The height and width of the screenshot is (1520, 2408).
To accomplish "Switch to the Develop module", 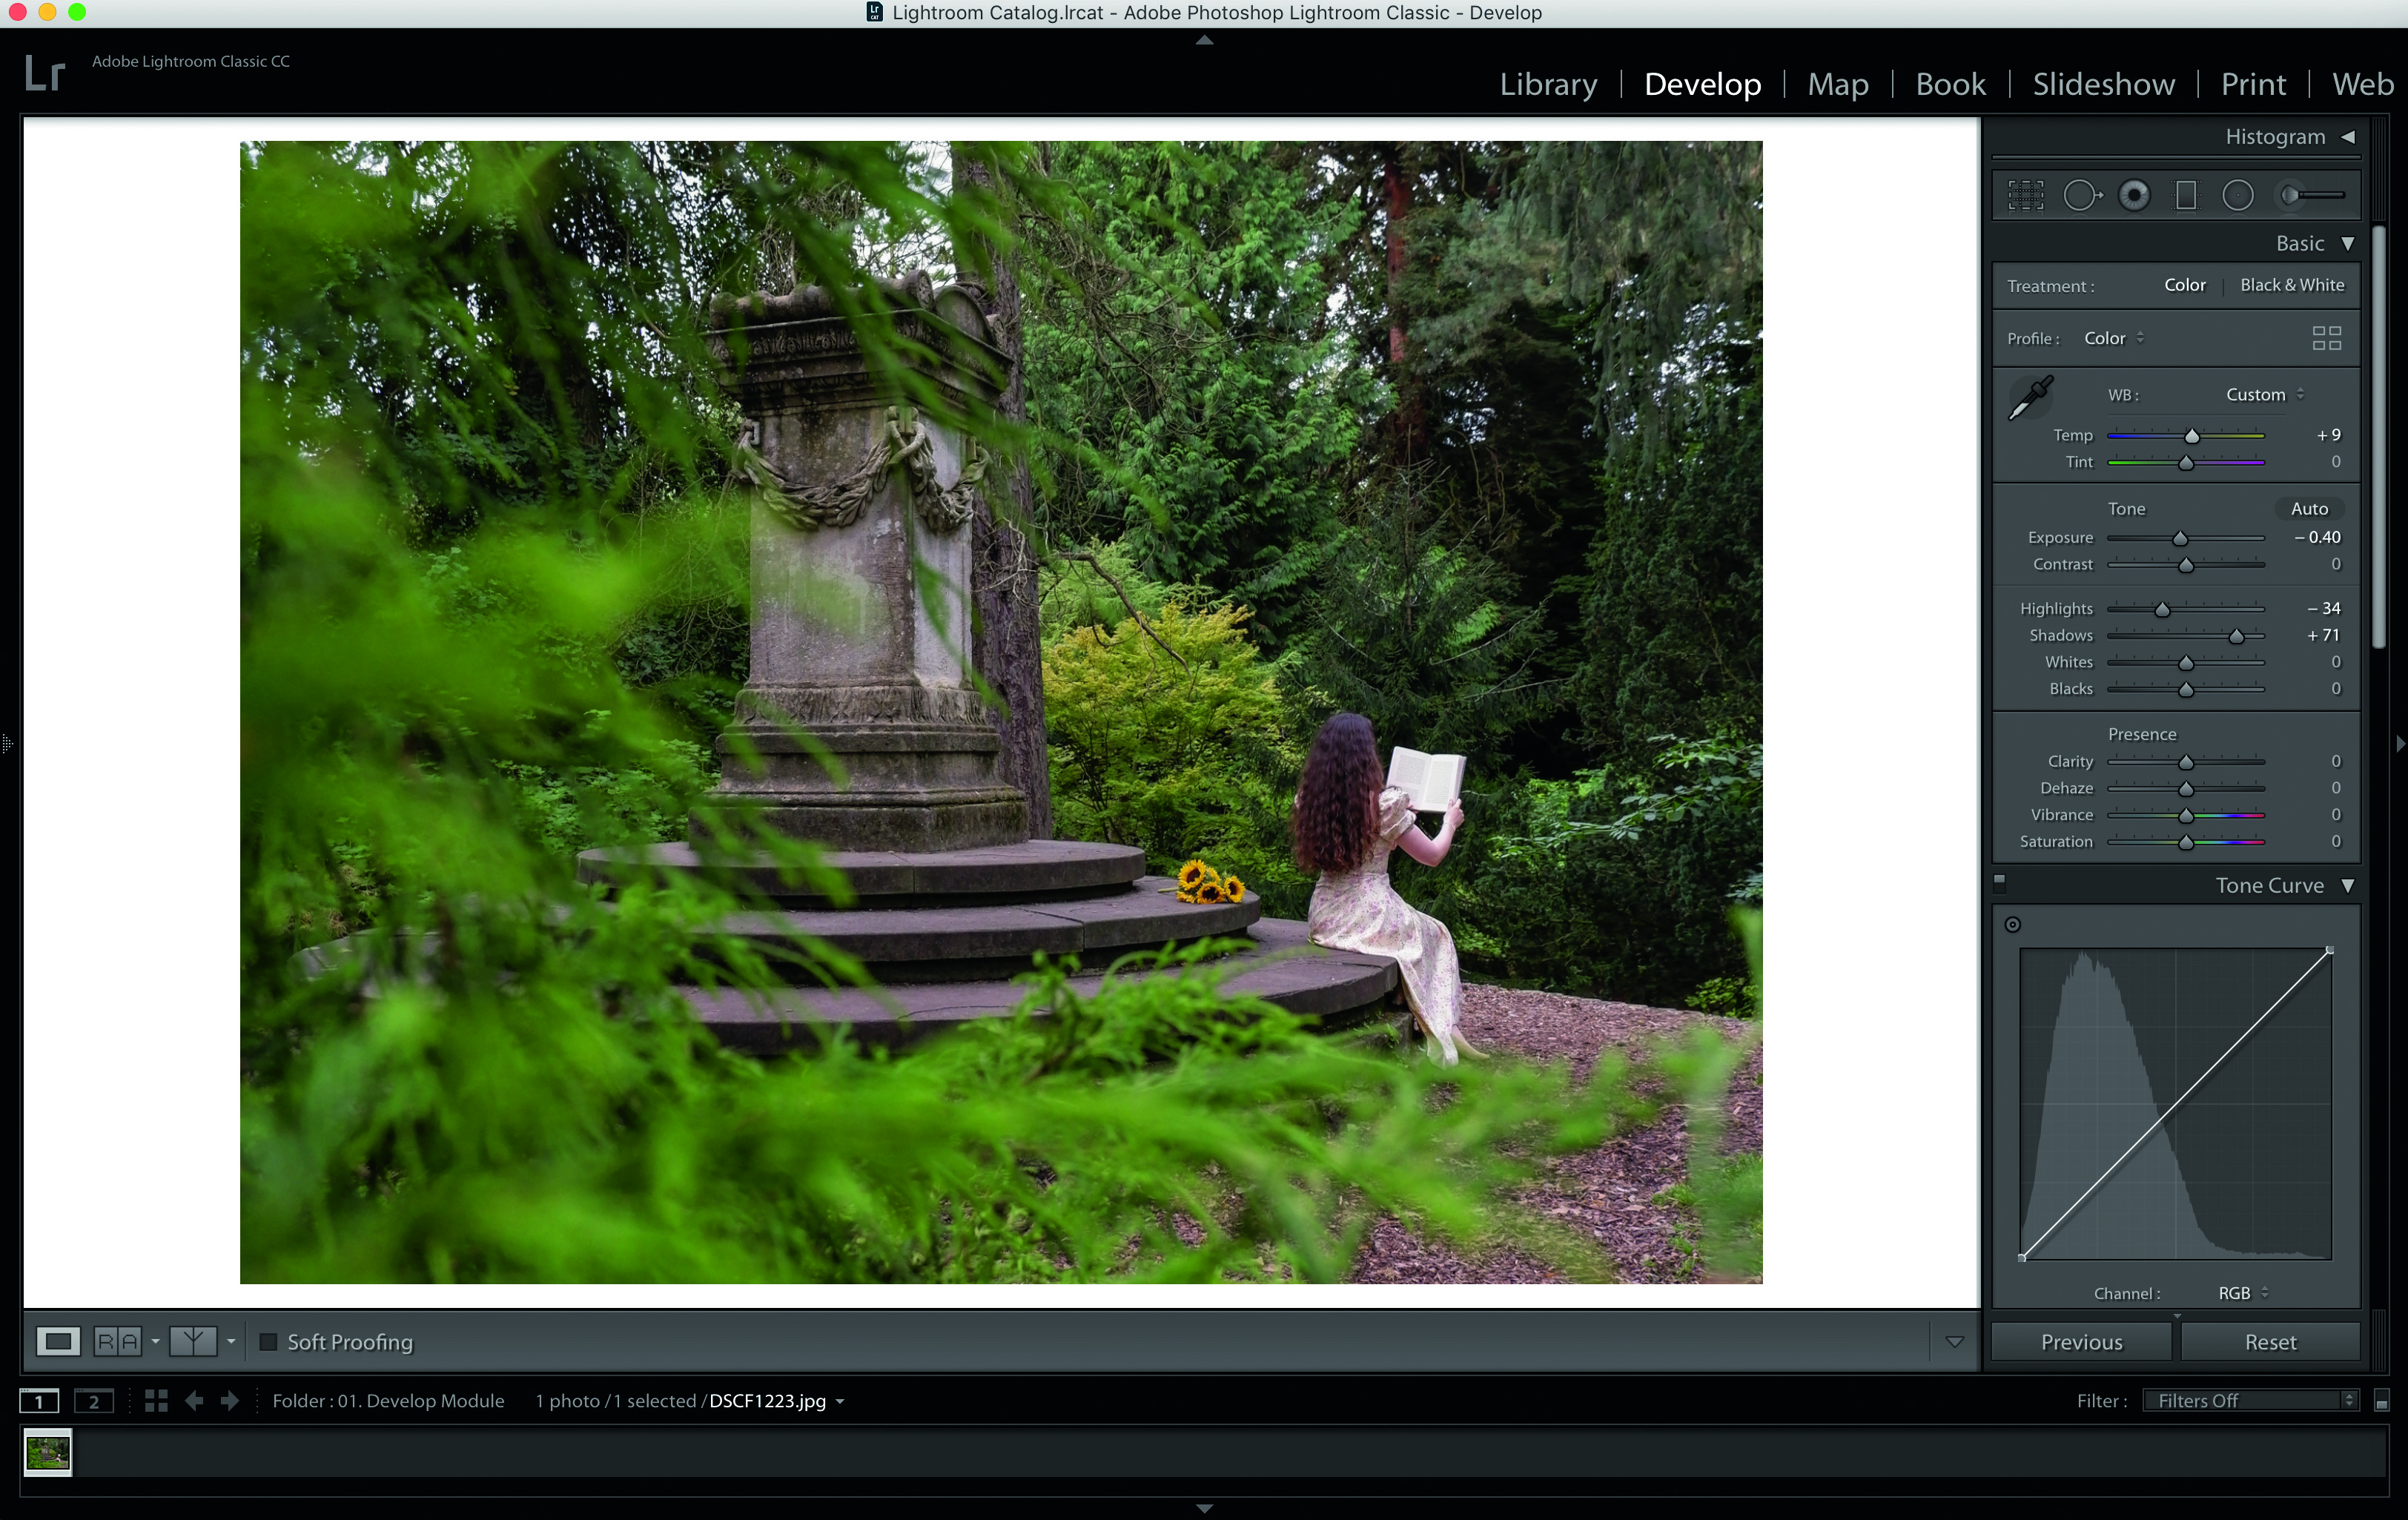I will [1702, 84].
